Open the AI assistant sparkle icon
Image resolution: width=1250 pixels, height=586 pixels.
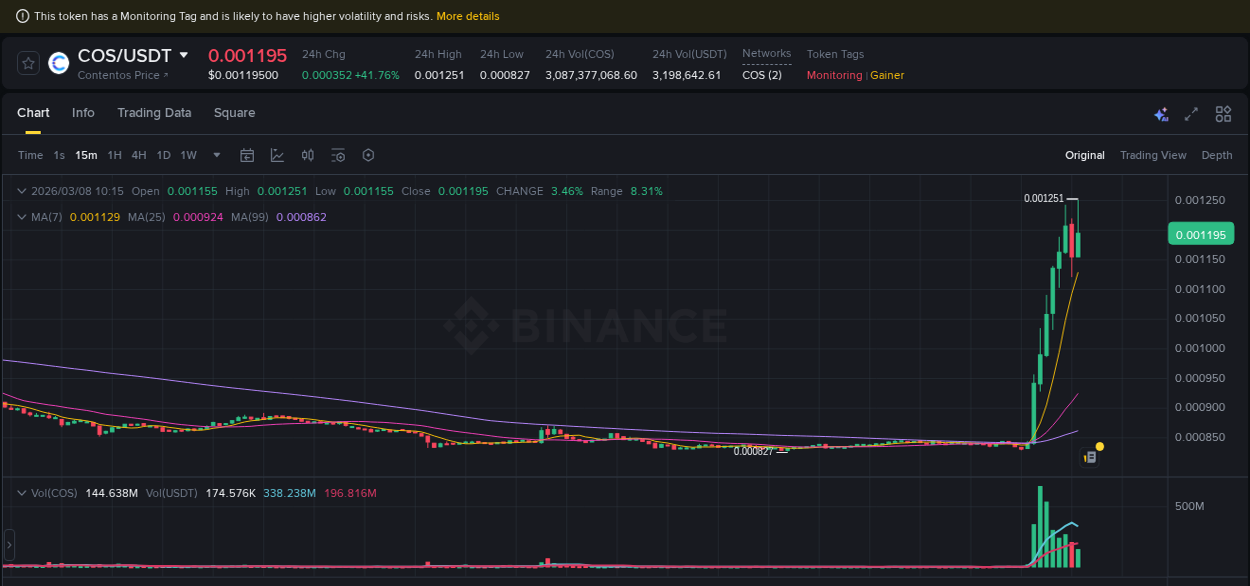pyautogui.click(x=1161, y=114)
